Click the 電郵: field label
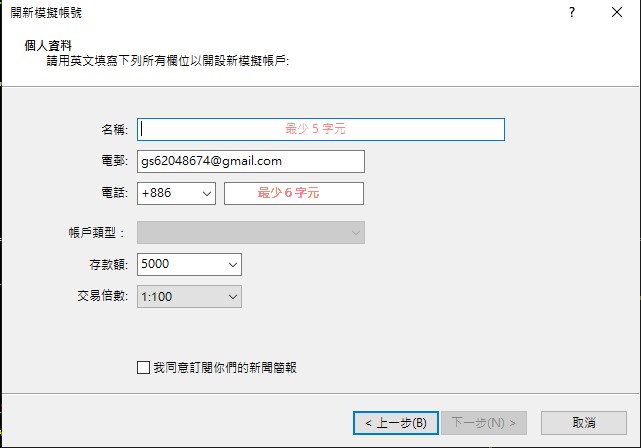The width and height of the screenshot is (641, 448). [x=114, y=162]
